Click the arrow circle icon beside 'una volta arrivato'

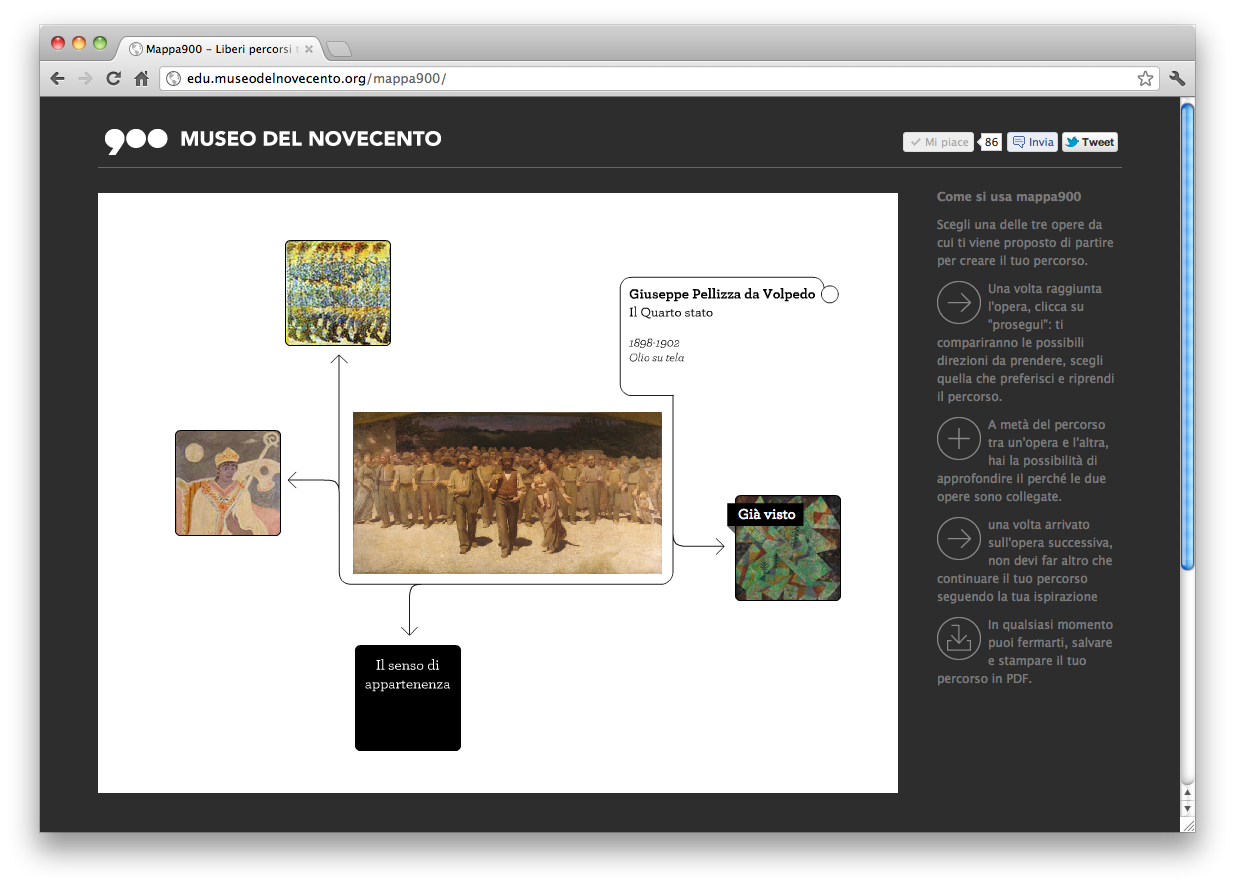click(959, 539)
